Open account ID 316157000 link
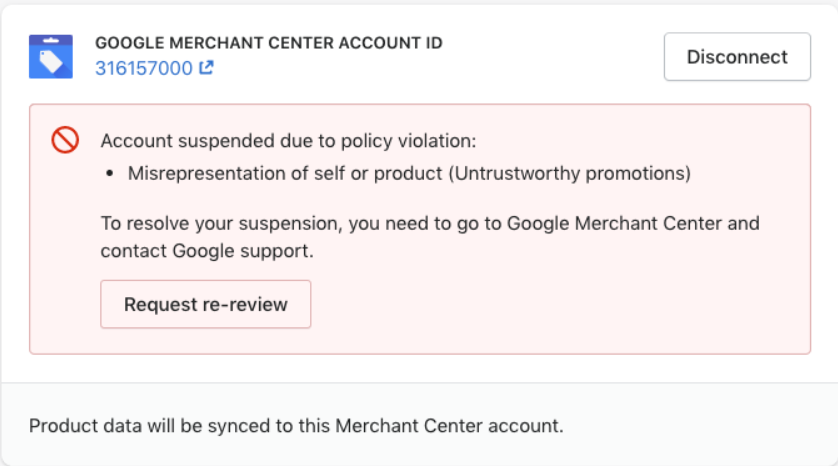 [x=144, y=68]
